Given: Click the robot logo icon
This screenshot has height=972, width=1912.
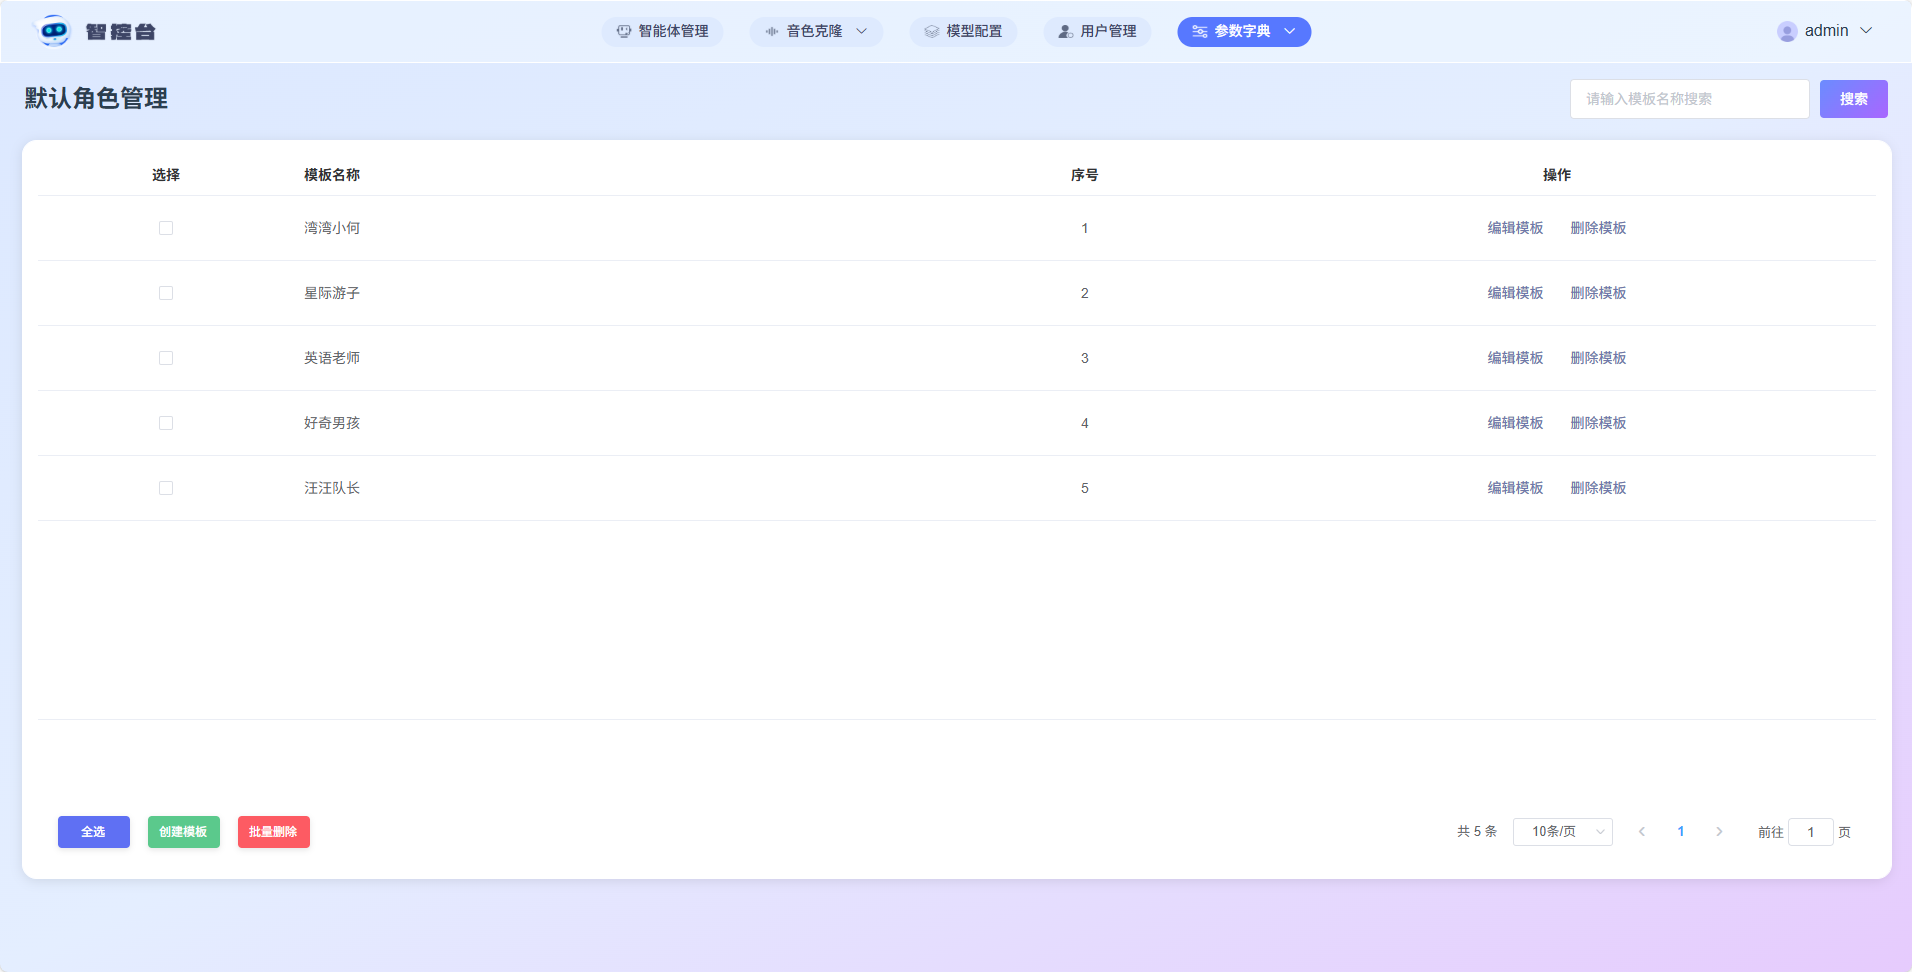Looking at the screenshot, I should pyautogui.click(x=53, y=31).
